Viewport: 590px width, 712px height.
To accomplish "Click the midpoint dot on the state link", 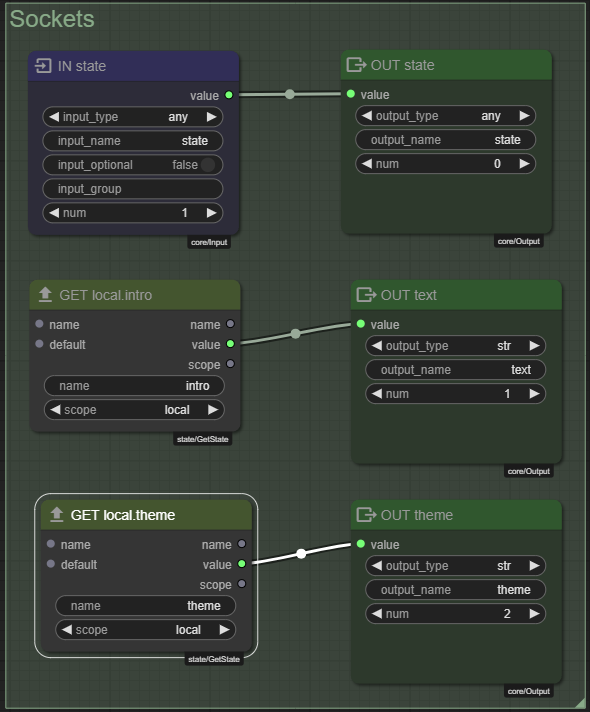I will (x=290, y=94).
